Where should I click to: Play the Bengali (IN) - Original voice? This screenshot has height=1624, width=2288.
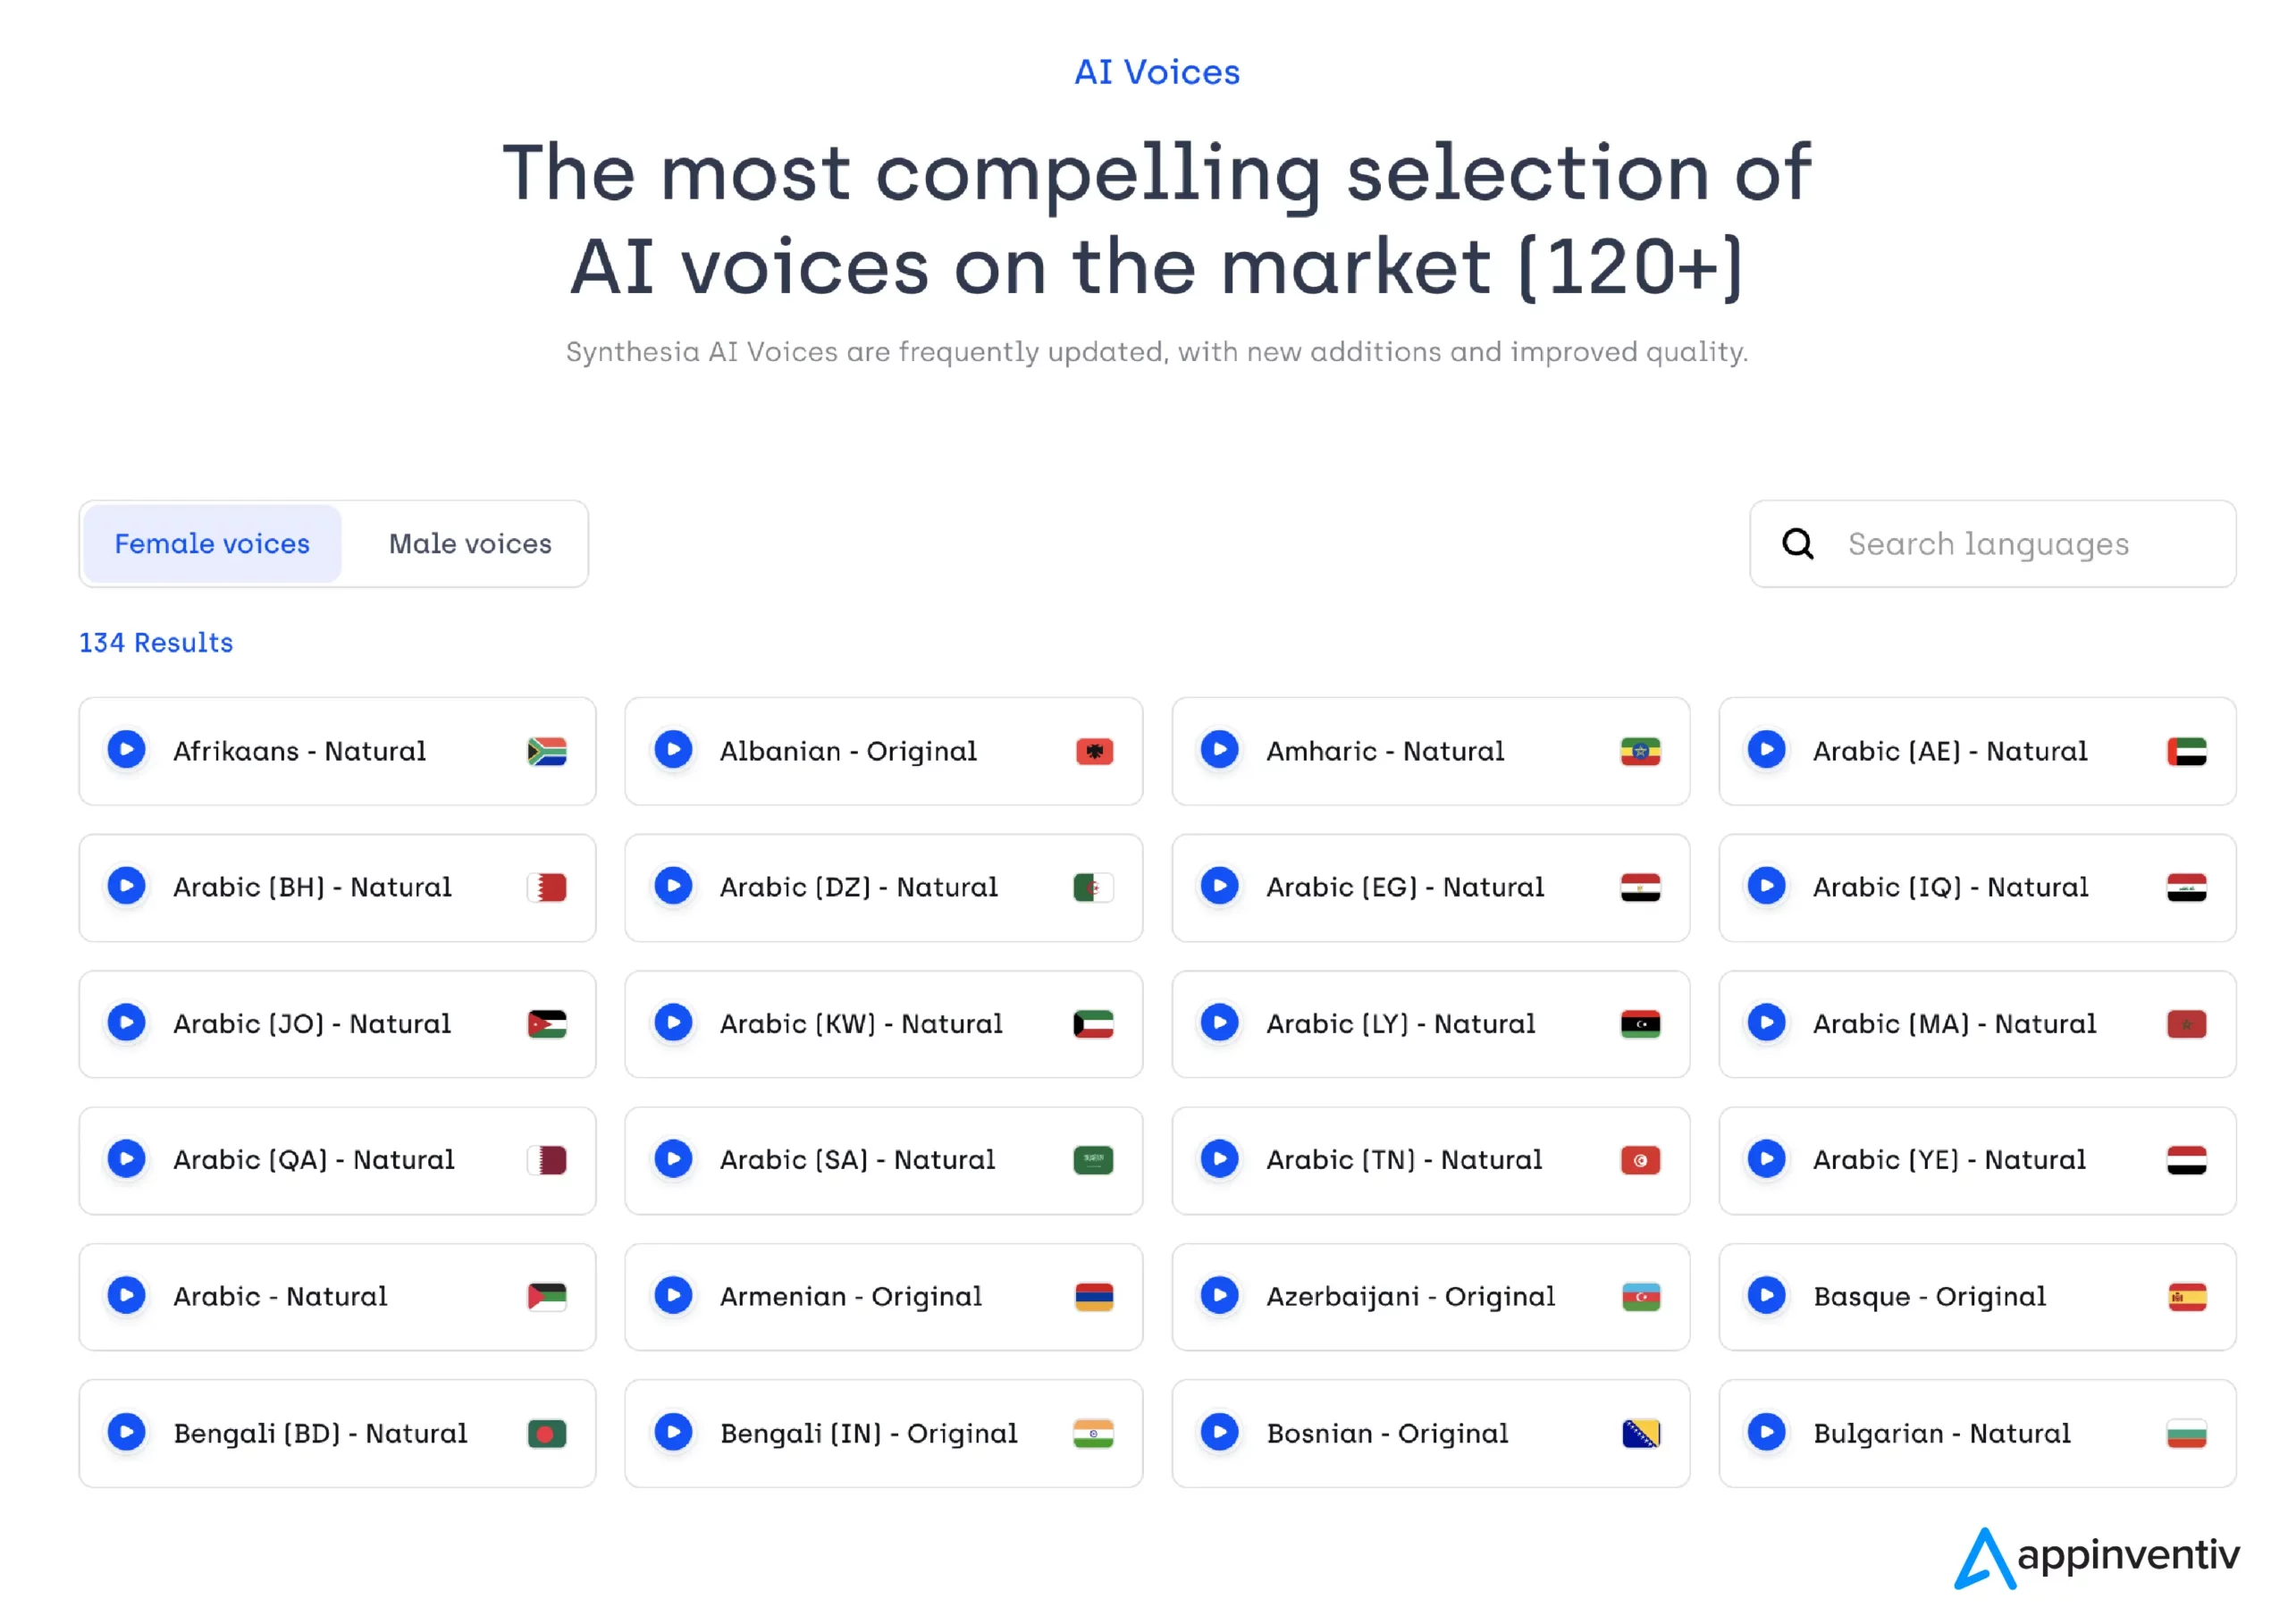[673, 1432]
